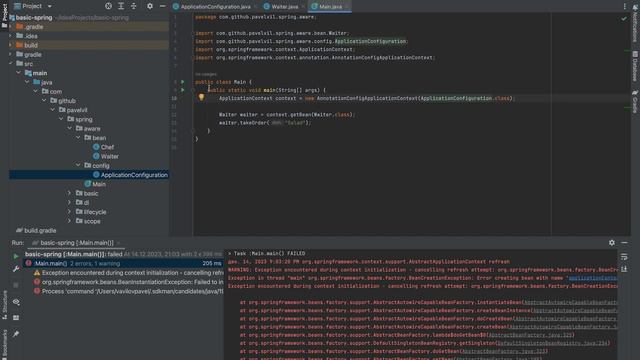
Task: Click the stop square in Run toolbar
Action: (x=16, y=285)
